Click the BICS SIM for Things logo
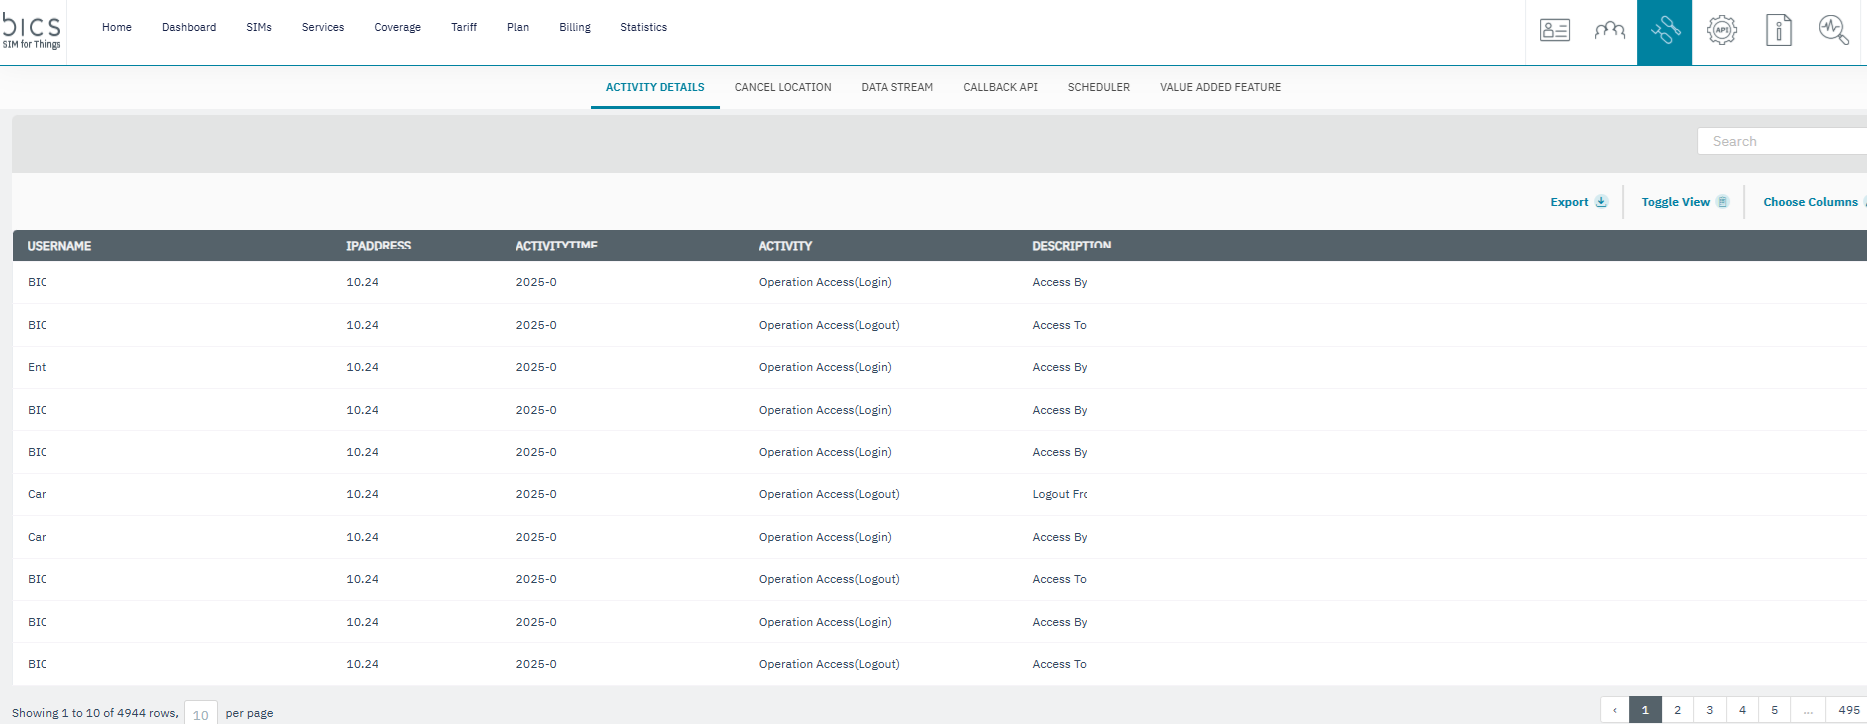 32,31
